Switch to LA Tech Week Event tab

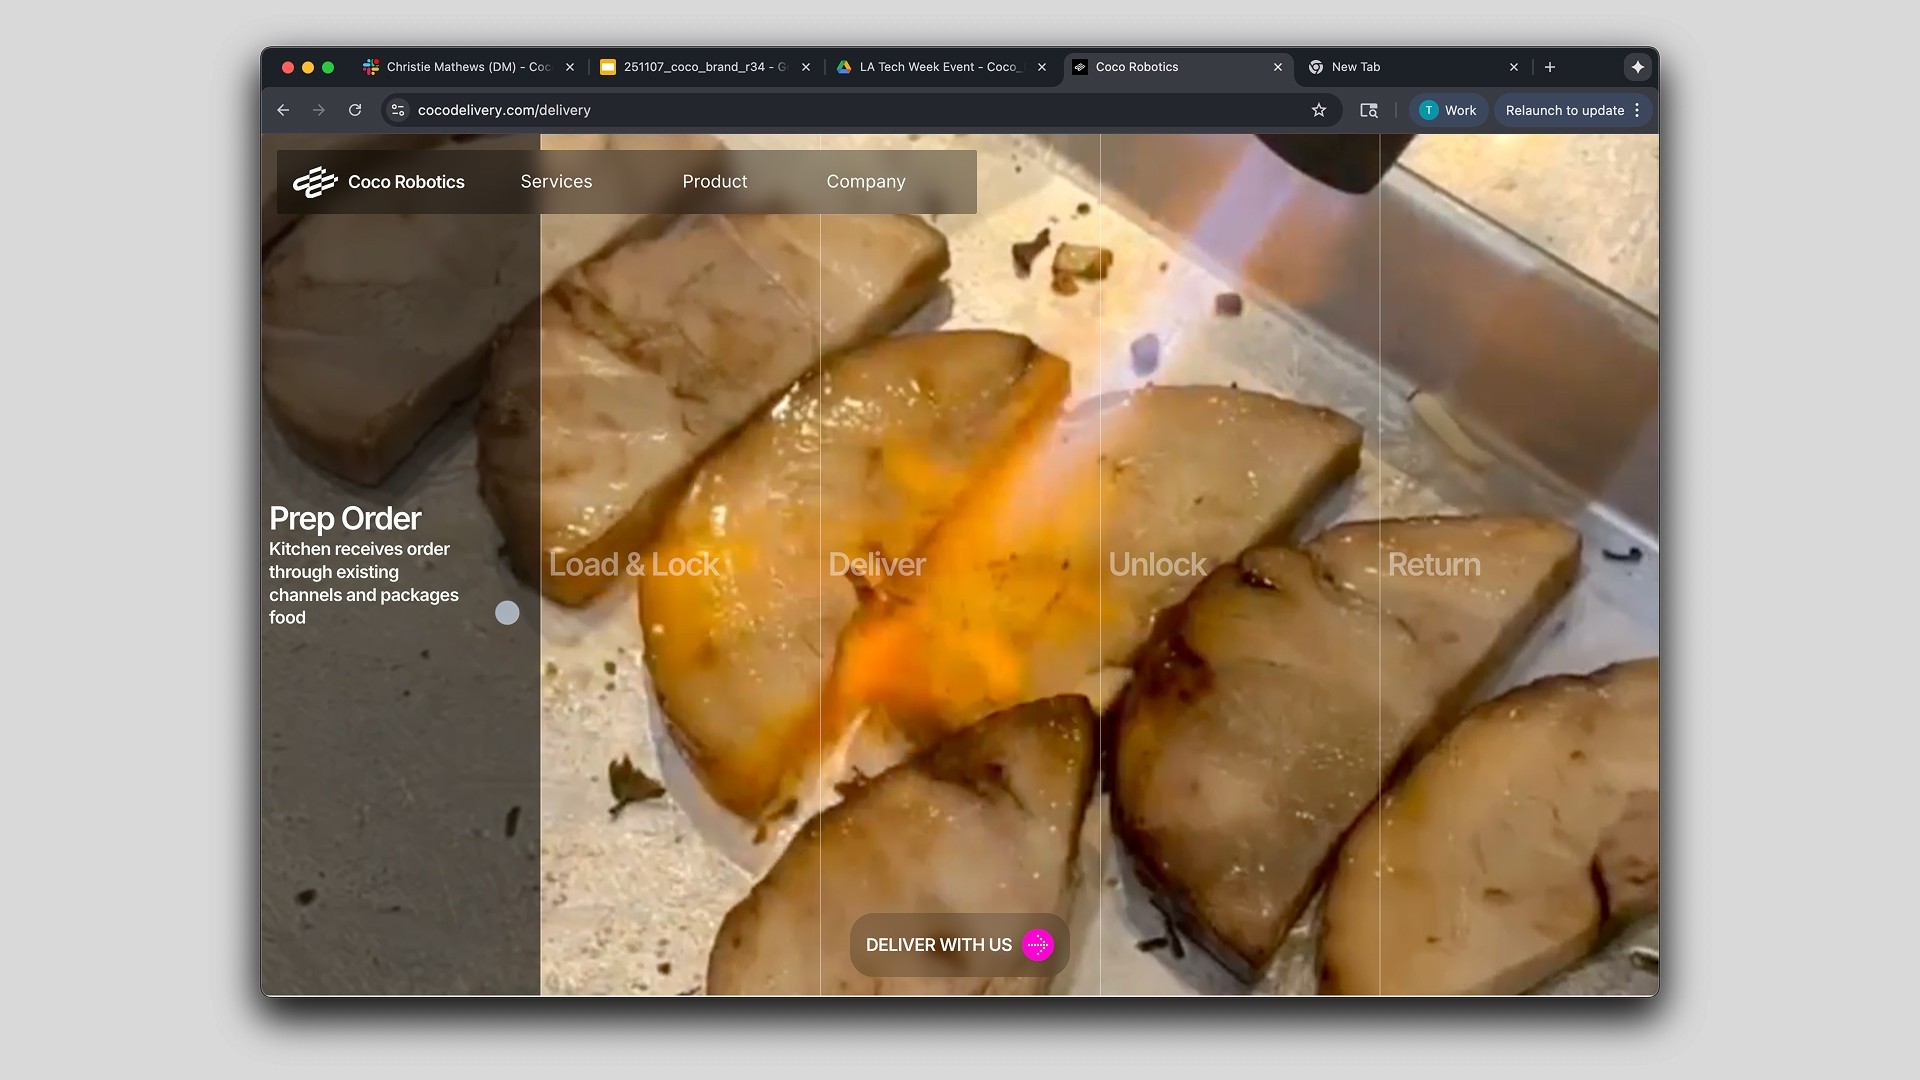[937, 67]
